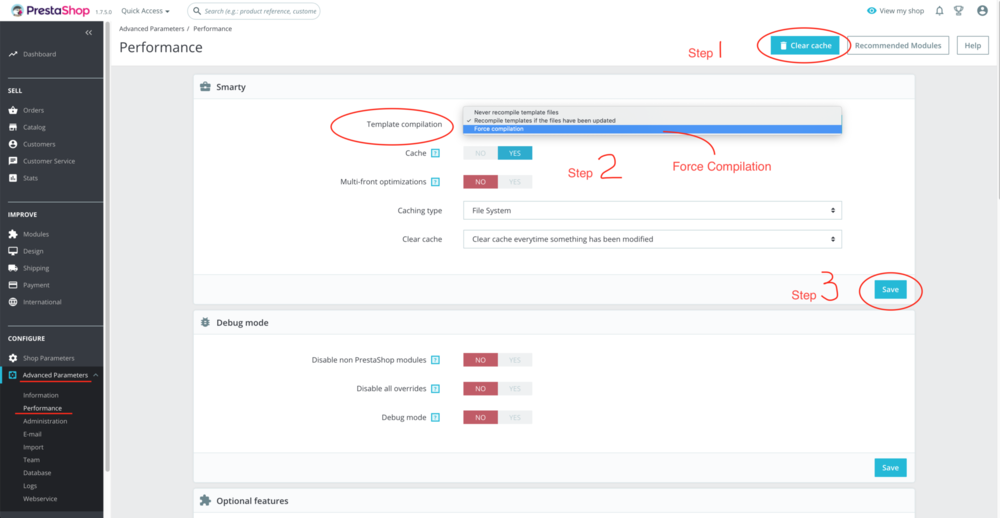Click the eye icon beside View my shop

[872, 11]
